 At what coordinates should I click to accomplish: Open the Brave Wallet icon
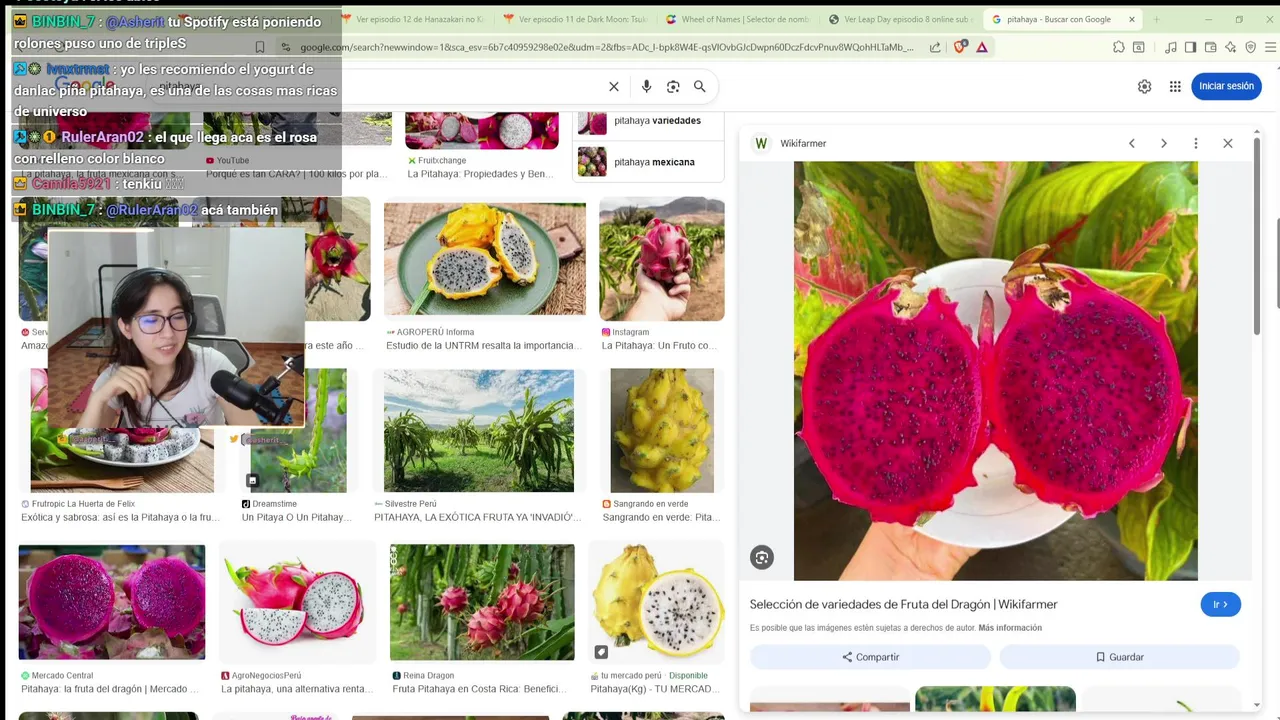1210,47
